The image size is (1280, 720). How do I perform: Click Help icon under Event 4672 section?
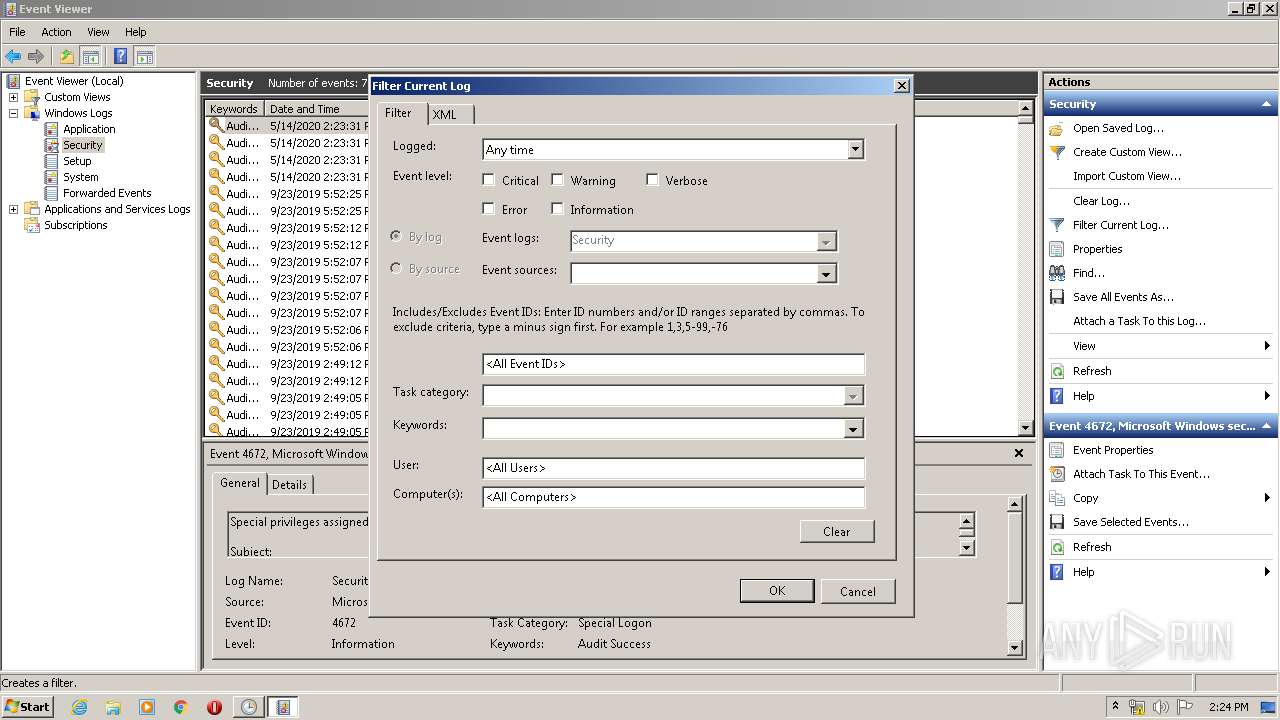1057,572
